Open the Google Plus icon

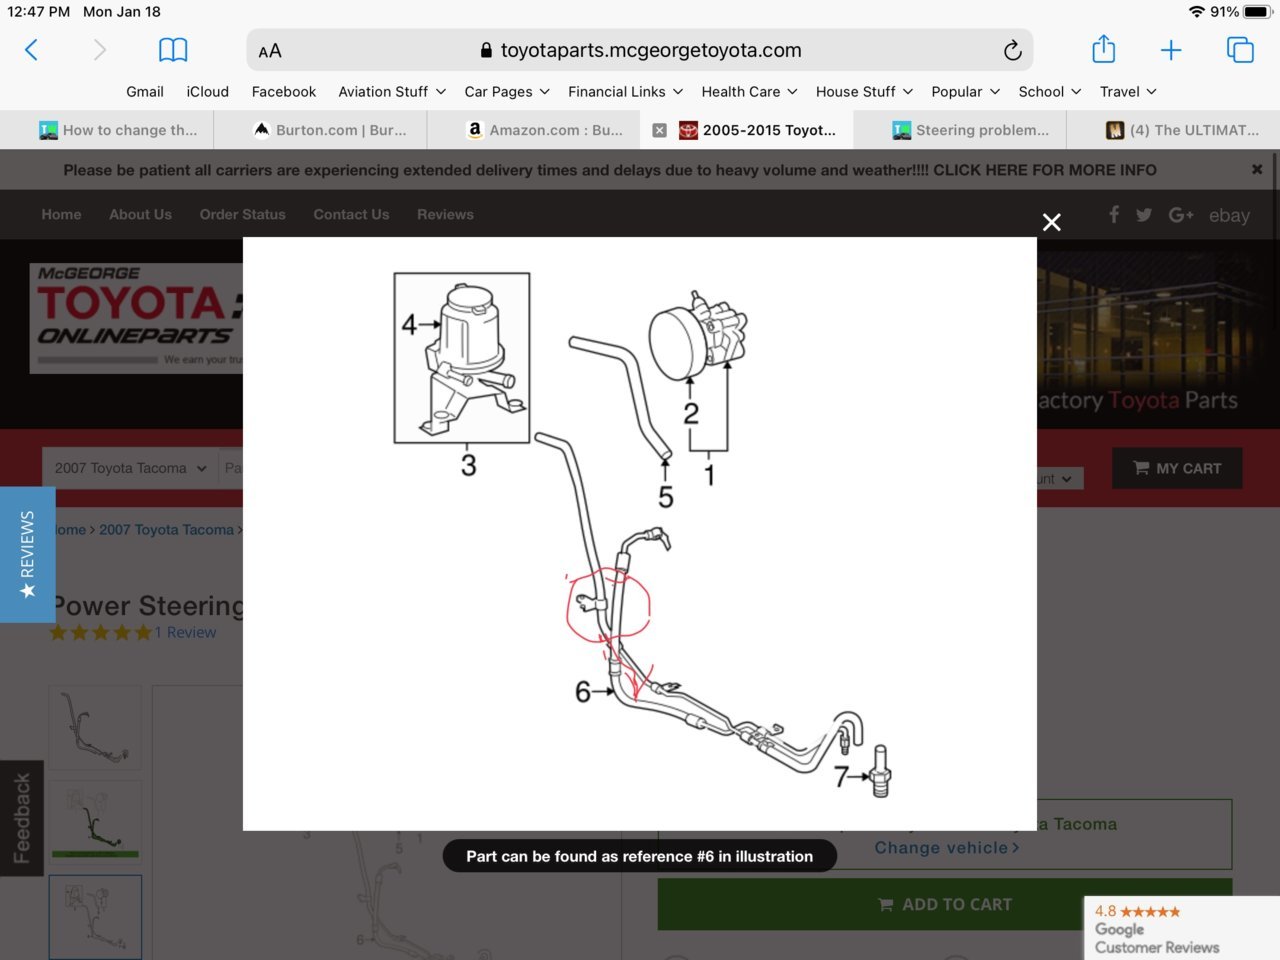1181,214
